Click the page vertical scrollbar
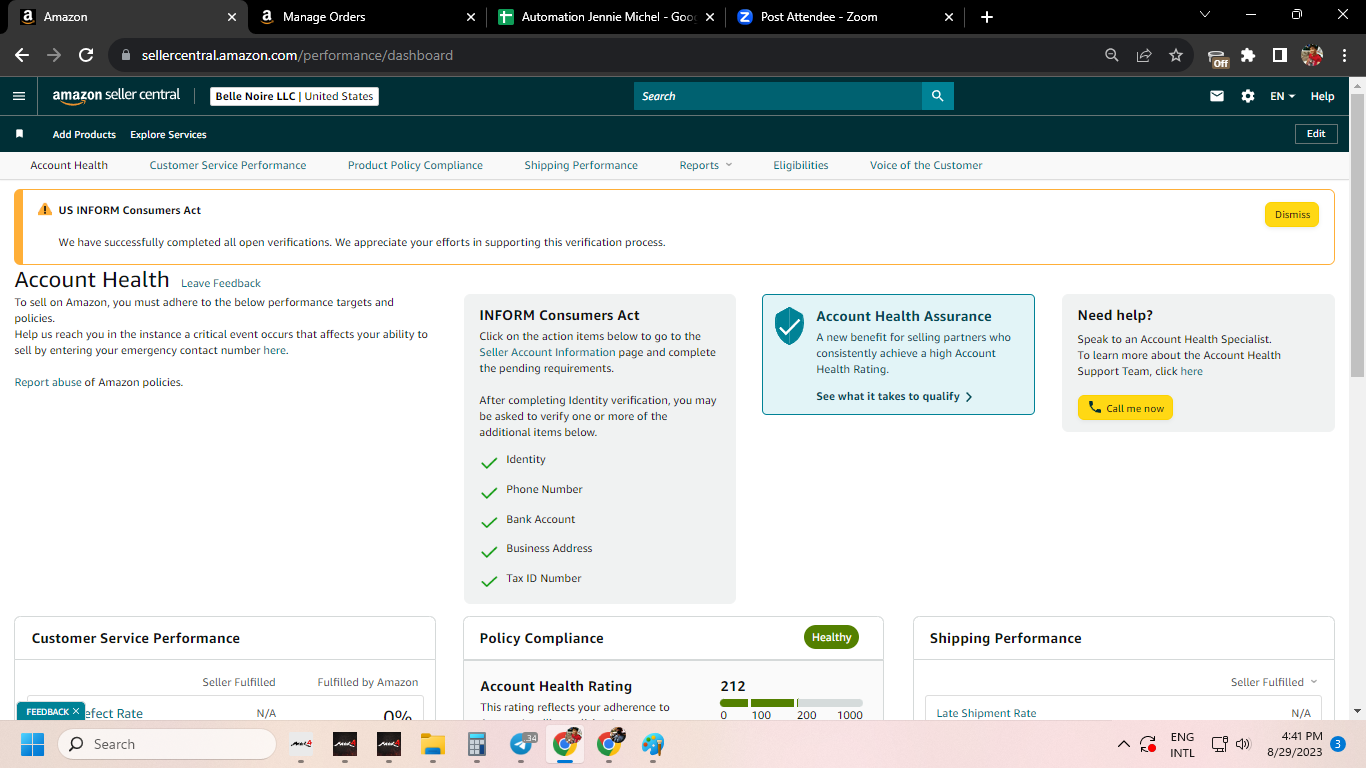Viewport: 1366px width, 768px height. tap(1357, 234)
